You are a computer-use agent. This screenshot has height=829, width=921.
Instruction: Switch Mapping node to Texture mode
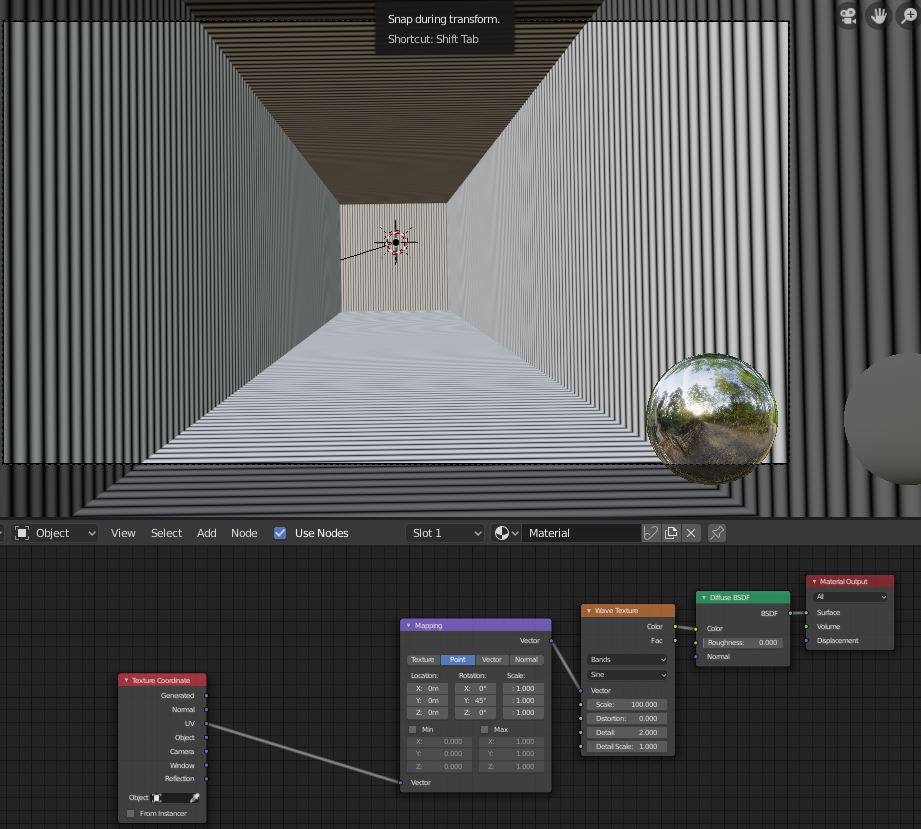(421, 659)
